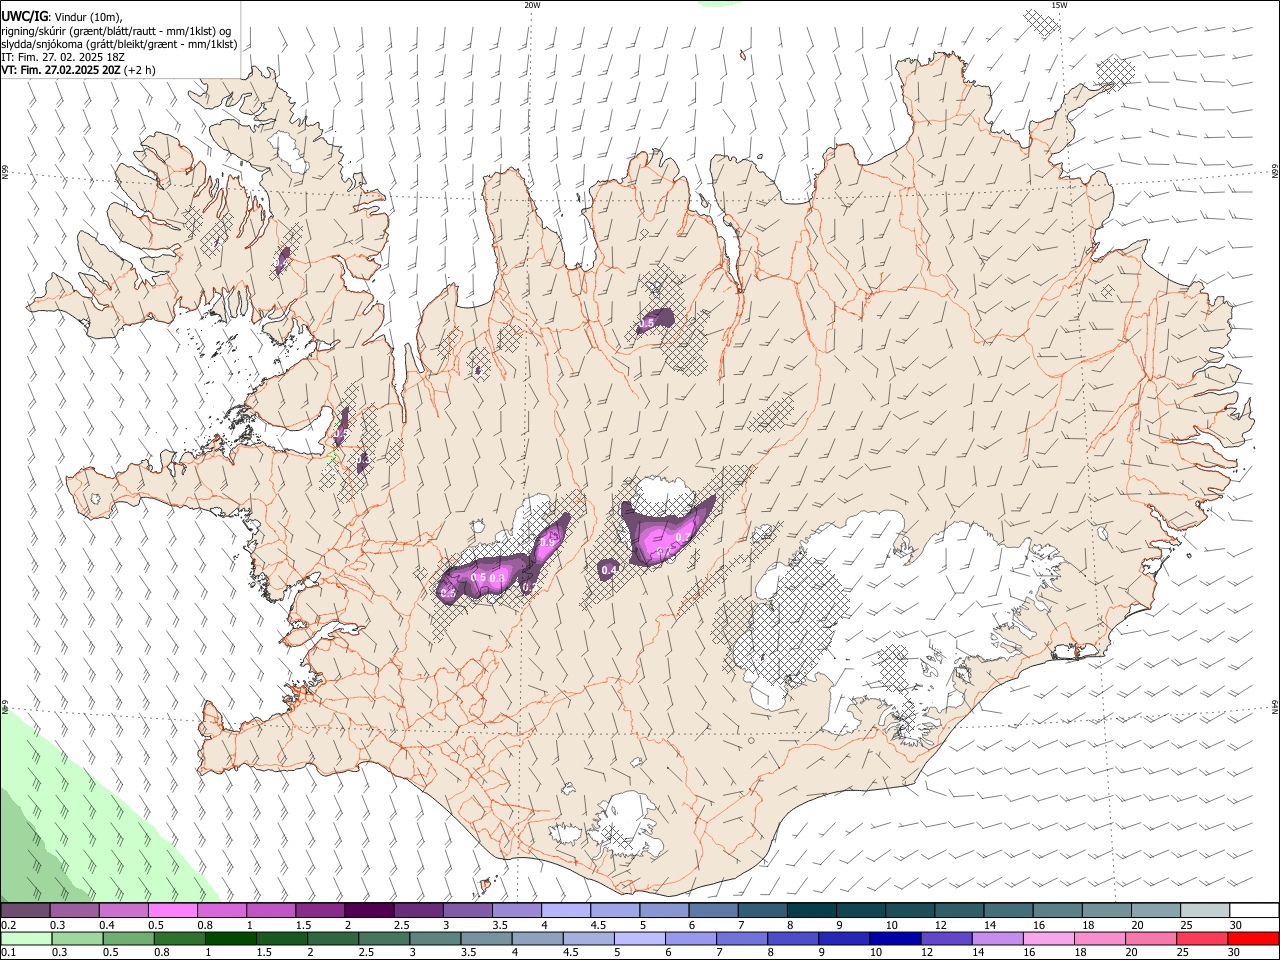Select the 16–18 rain scale pale pink swatch
The width and height of the screenshot is (1280, 960).
tap(1050, 938)
